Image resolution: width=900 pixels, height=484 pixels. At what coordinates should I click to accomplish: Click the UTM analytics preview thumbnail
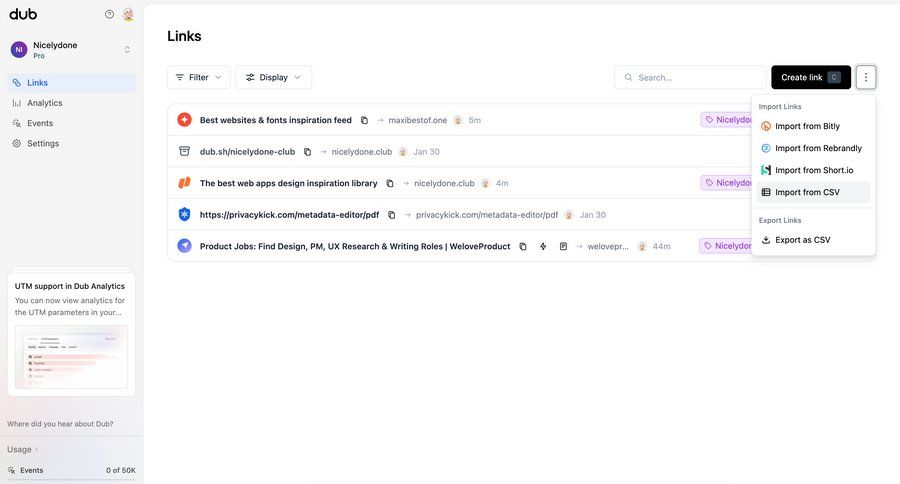[71, 357]
